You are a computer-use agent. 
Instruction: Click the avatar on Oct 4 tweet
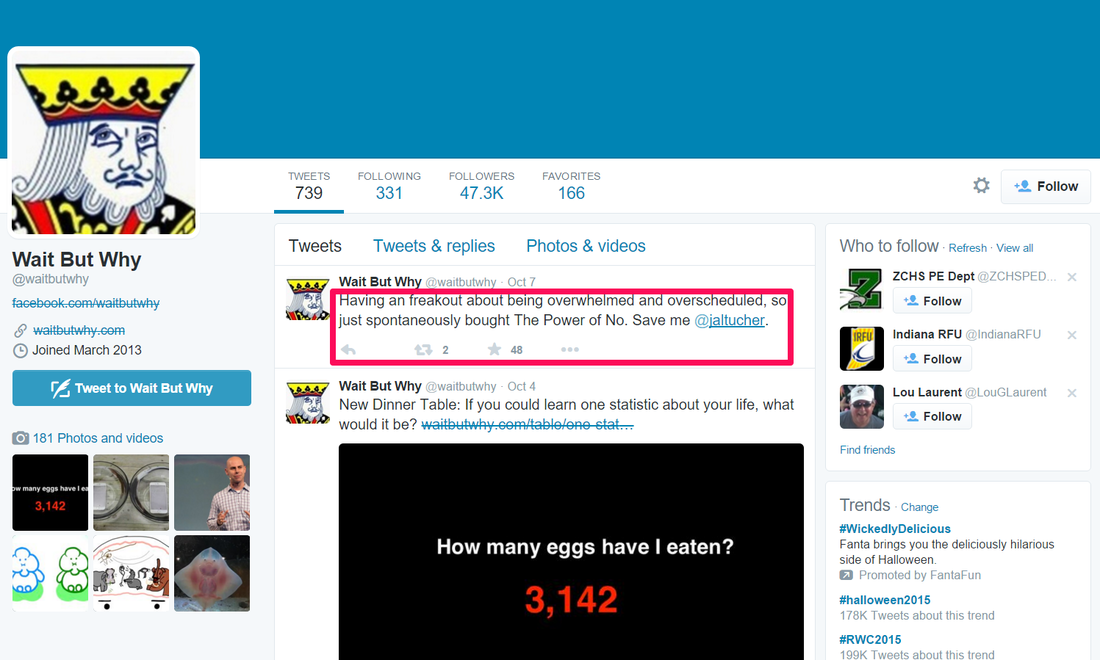pyautogui.click(x=307, y=403)
